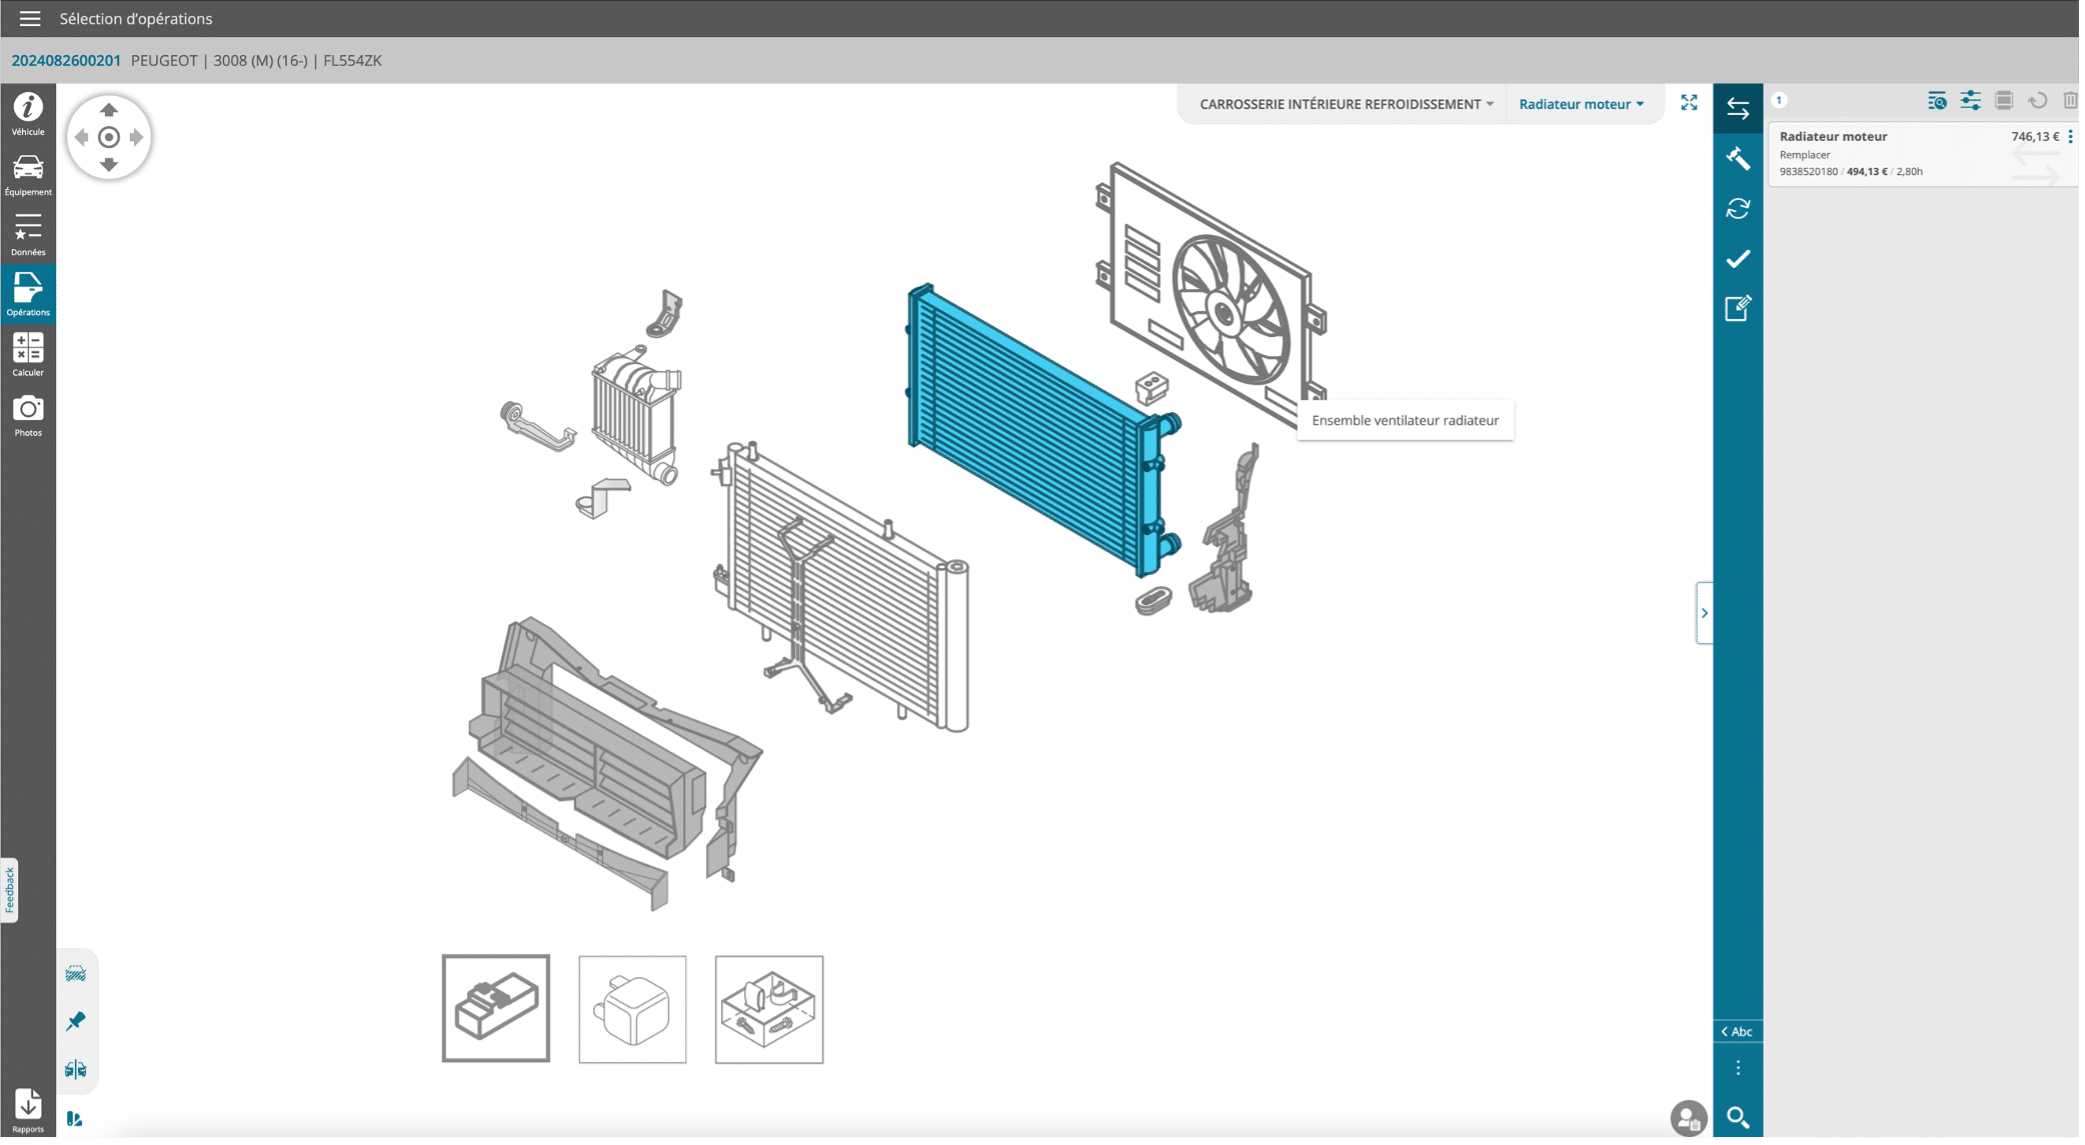2085x1145 pixels.
Task: Click the edit note pencil icon
Action: 1737,308
